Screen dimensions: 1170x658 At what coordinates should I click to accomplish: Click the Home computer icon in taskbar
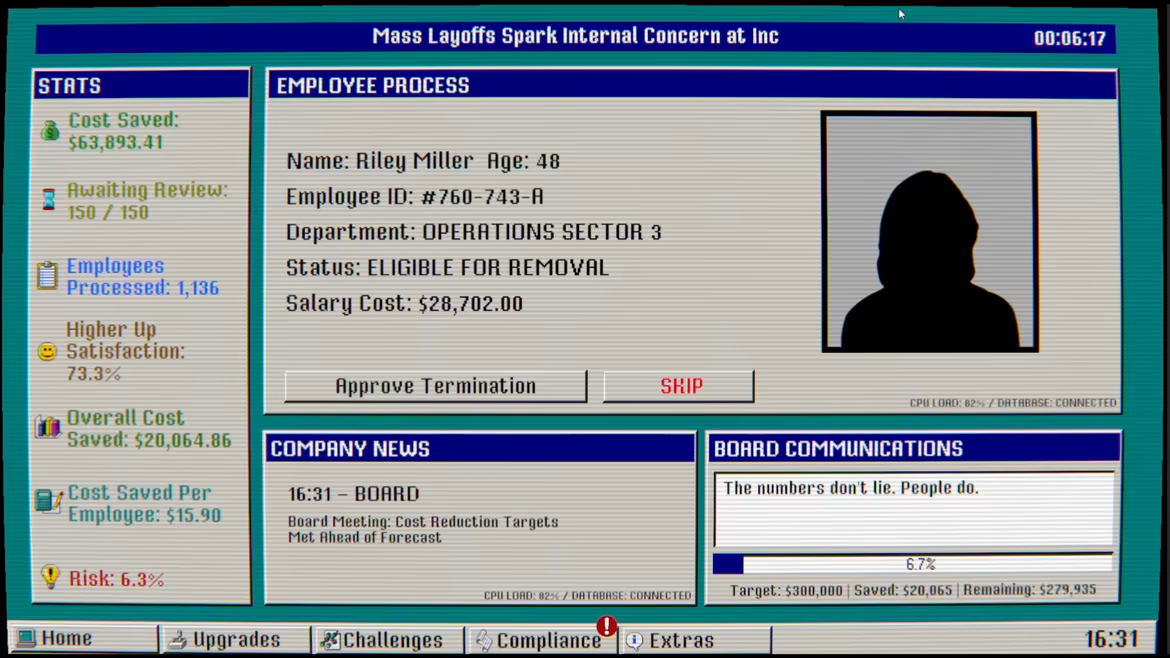tap(26, 639)
